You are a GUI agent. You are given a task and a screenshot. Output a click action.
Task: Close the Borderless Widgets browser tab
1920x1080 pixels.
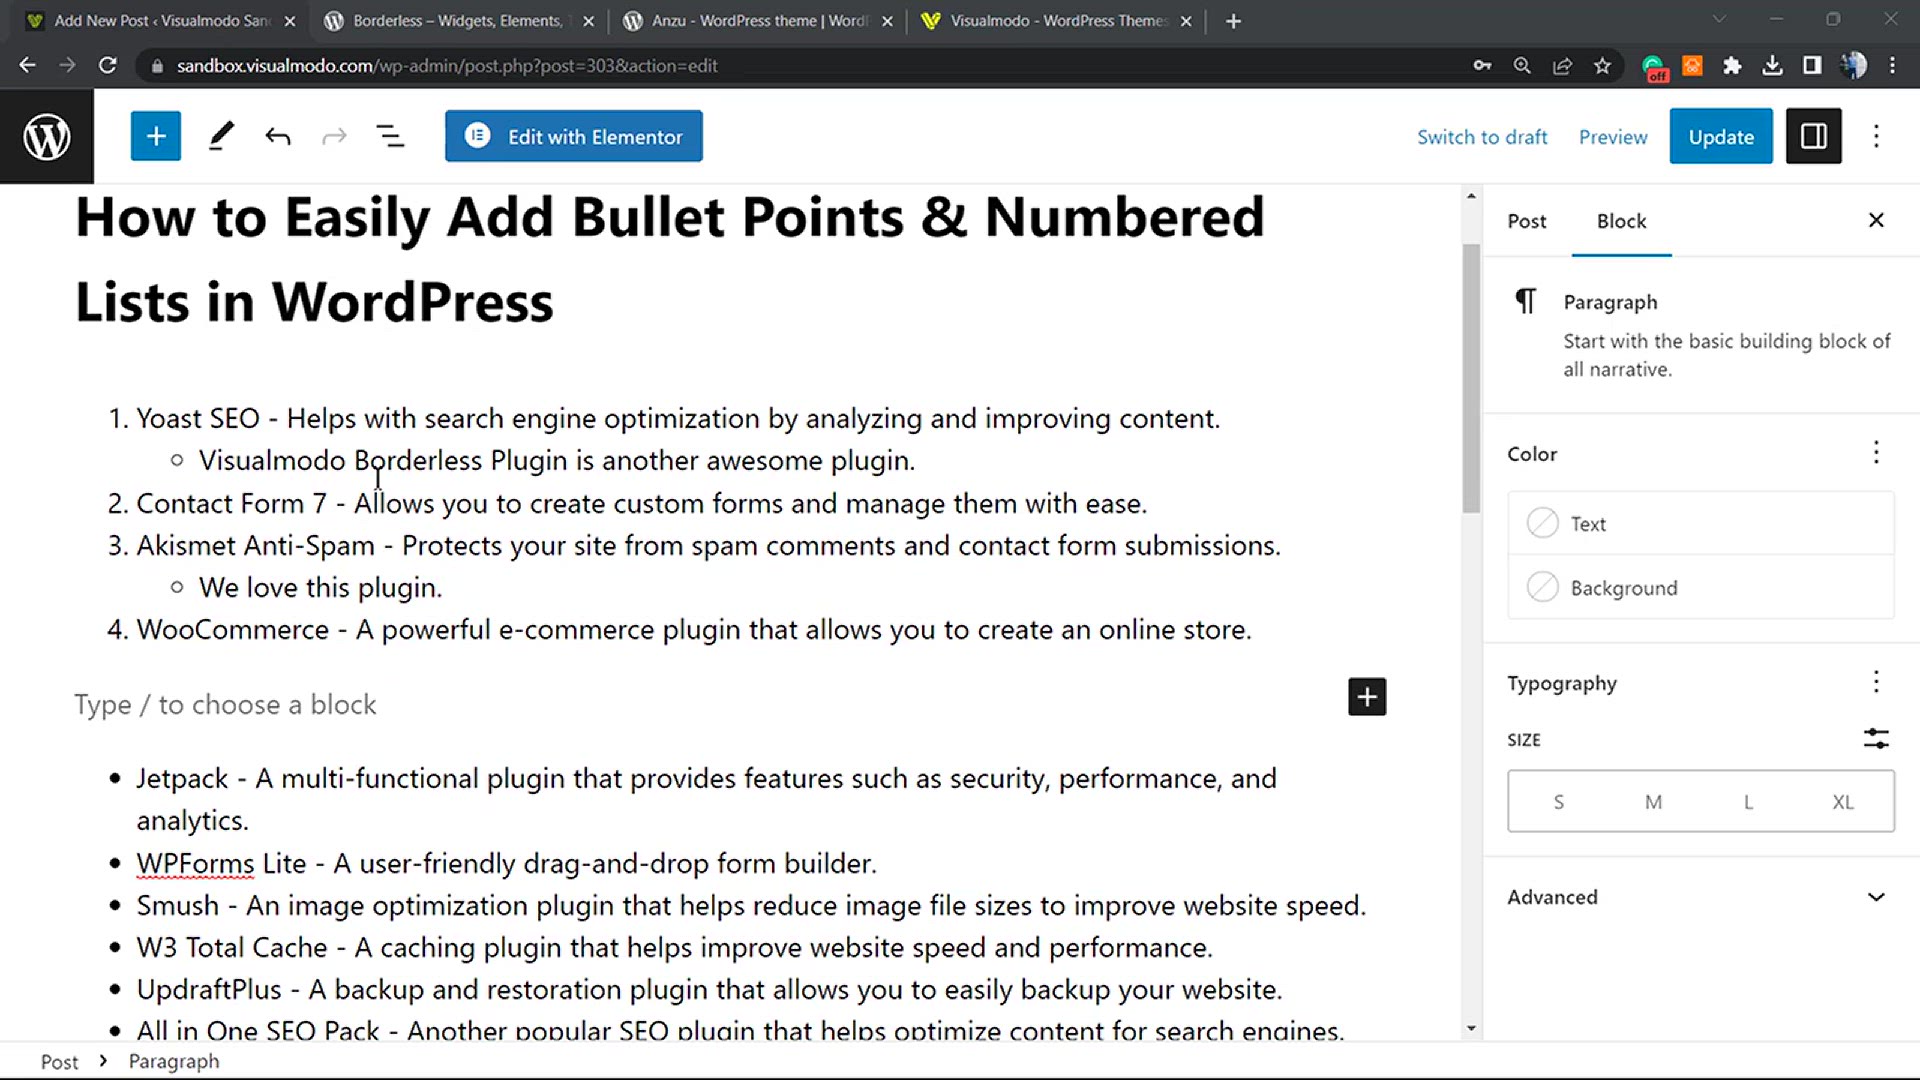[588, 21]
